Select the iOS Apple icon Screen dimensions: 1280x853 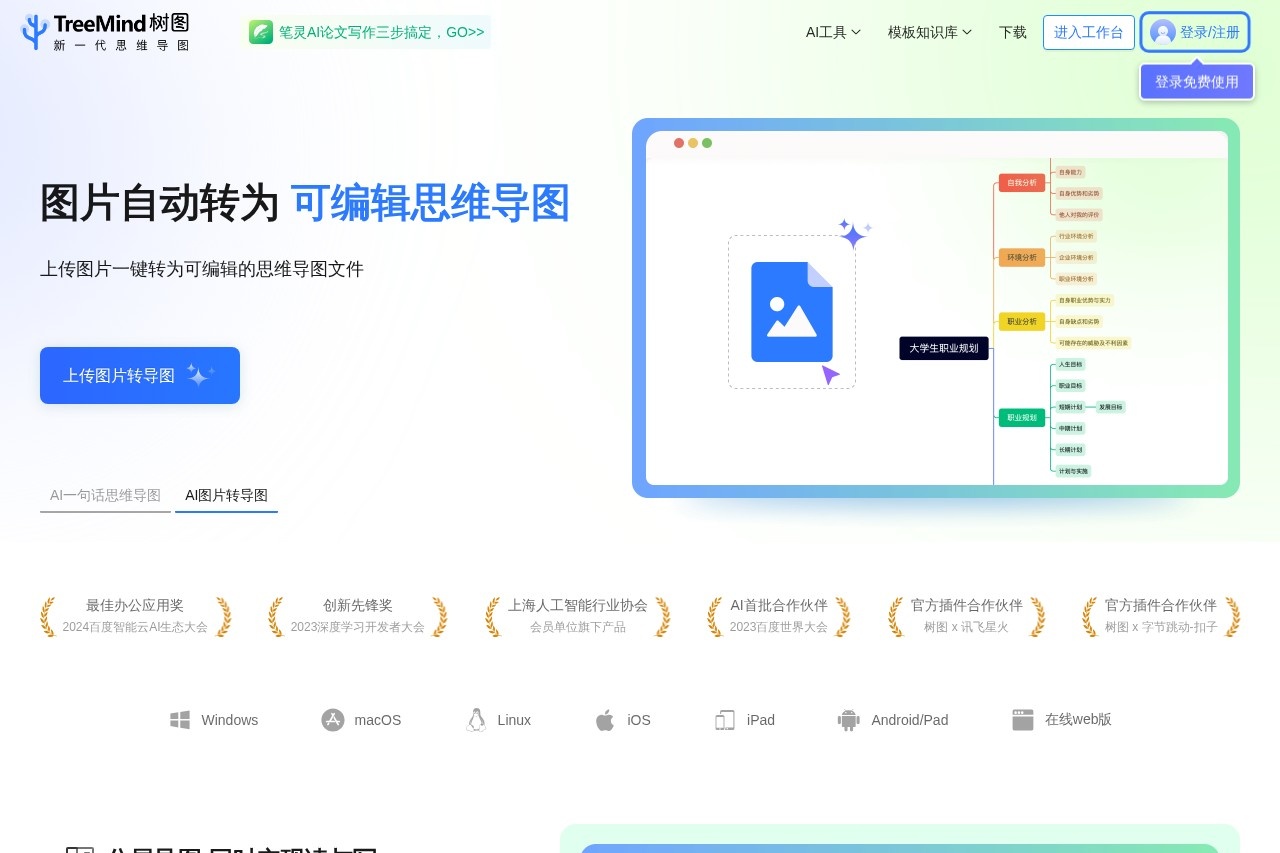(x=606, y=719)
